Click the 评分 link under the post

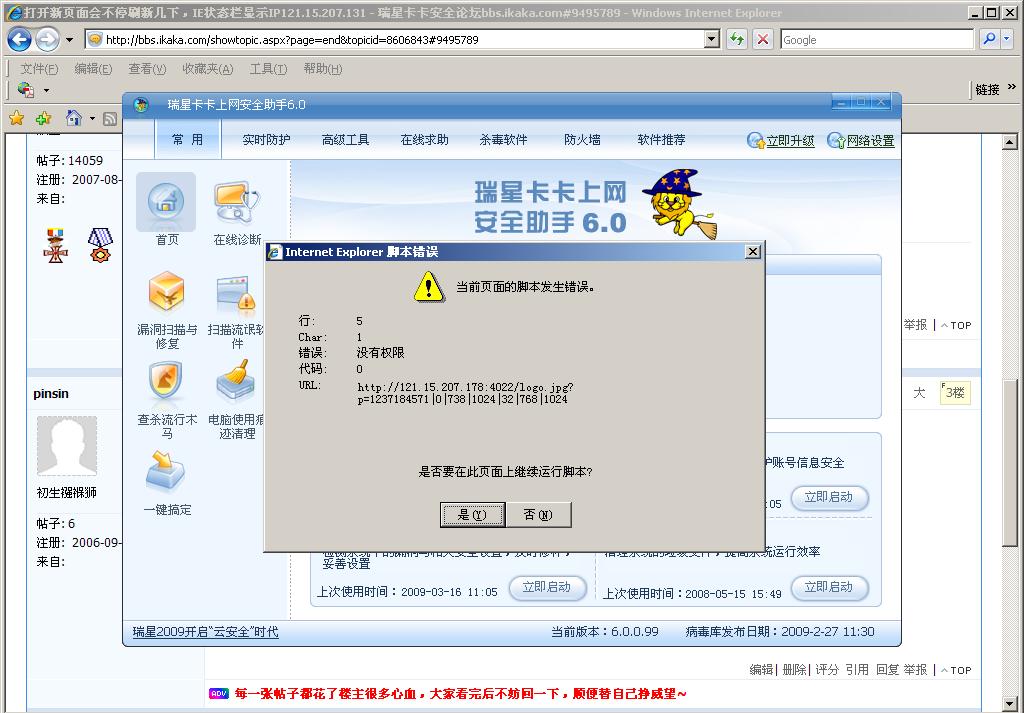click(x=827, y=669)
